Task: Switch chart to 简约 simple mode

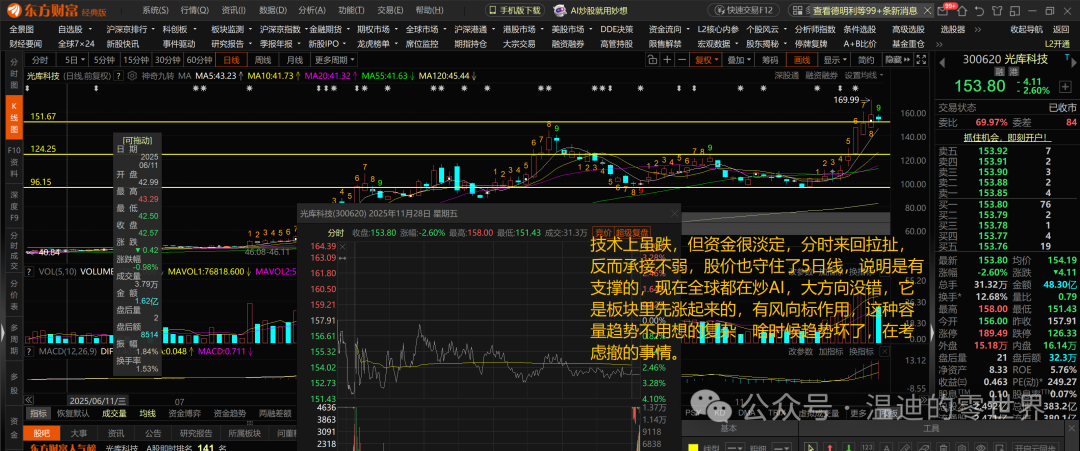Action: click(x=866, y=60)
